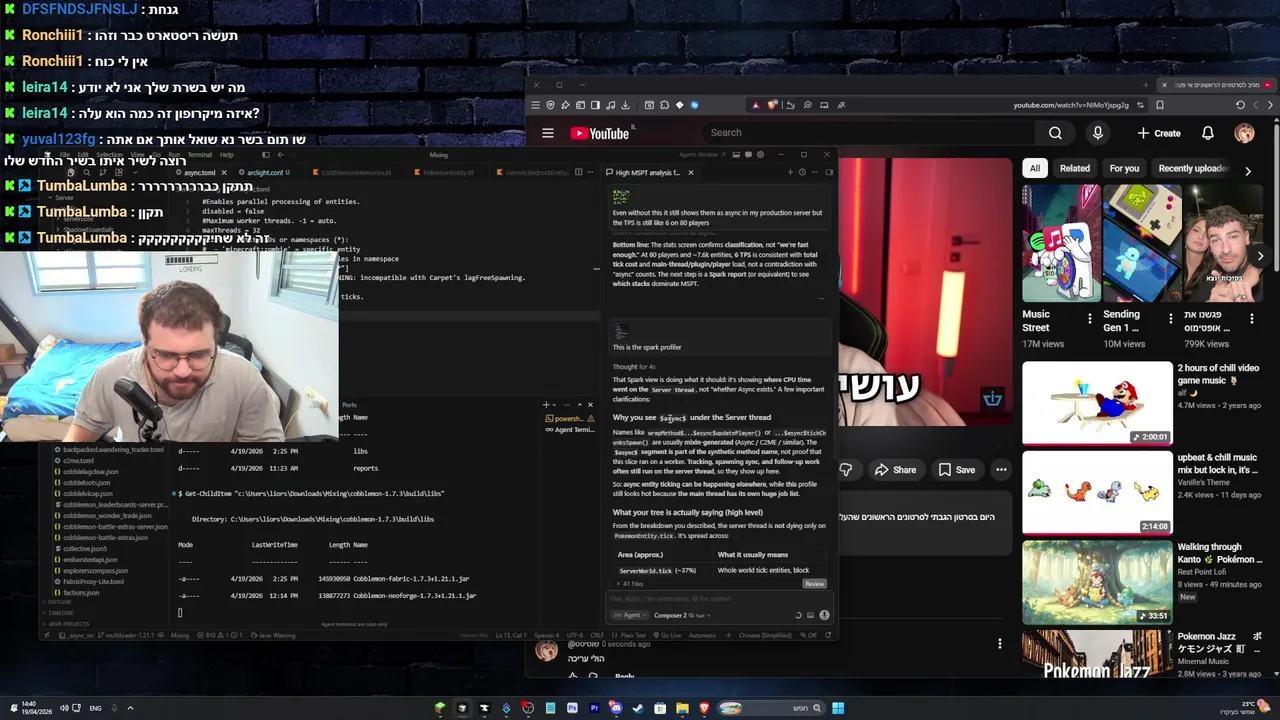The width and height of the screenshot is (1280, 720).
Task: Open factions.json in the explorer
Action: 80,592
